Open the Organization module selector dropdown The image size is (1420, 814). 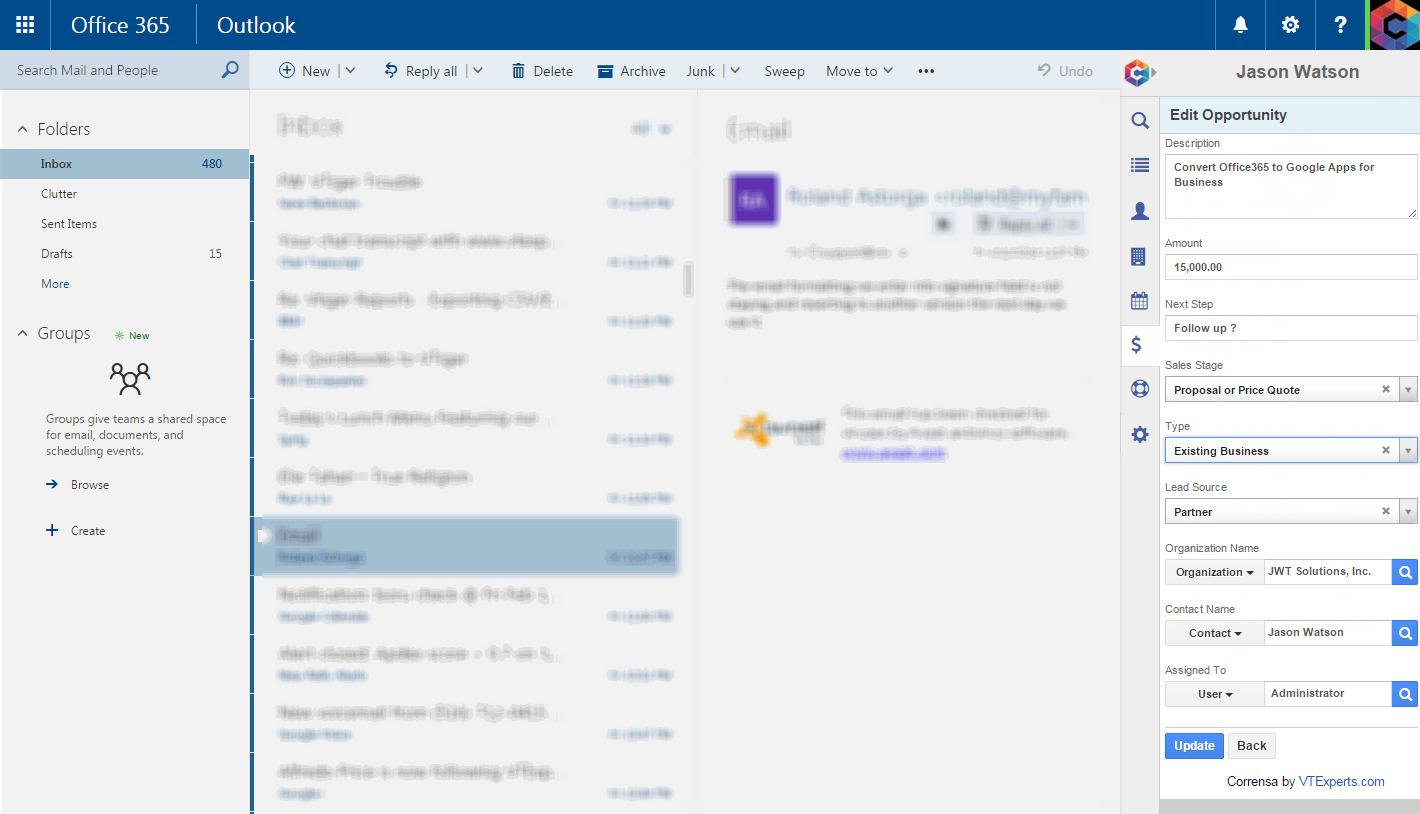(x=1214, y=573)
